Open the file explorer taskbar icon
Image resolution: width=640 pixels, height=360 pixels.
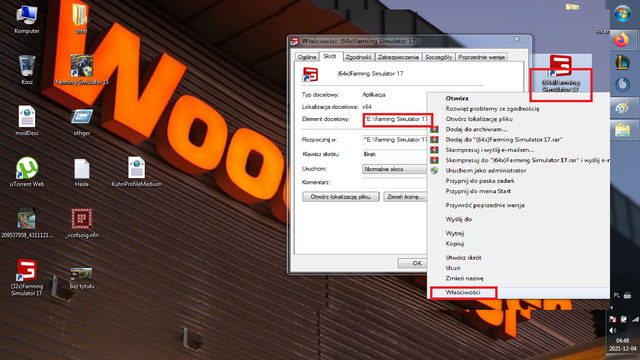coord(622,131)
